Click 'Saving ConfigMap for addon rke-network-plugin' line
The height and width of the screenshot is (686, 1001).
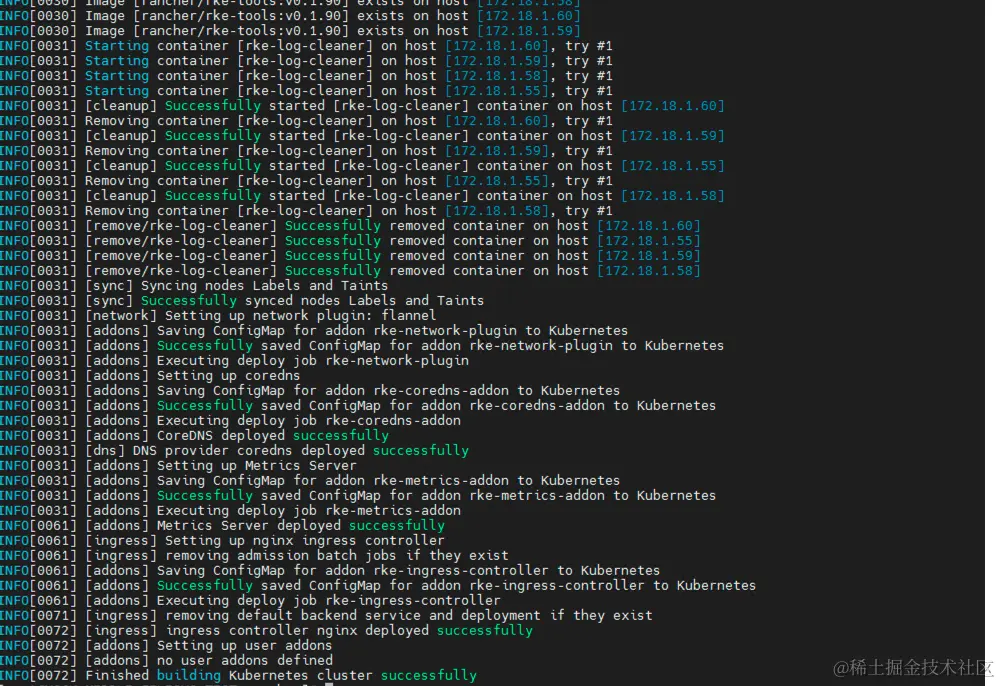click(x=314, y=331)
